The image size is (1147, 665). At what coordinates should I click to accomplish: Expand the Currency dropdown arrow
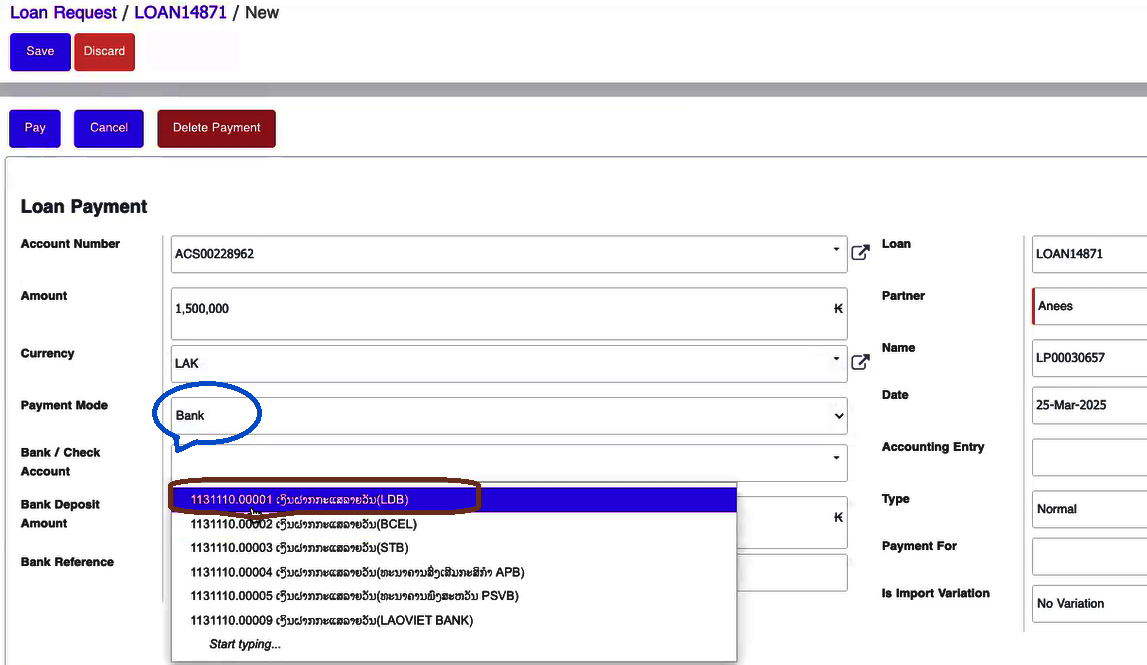pos(836,359)
